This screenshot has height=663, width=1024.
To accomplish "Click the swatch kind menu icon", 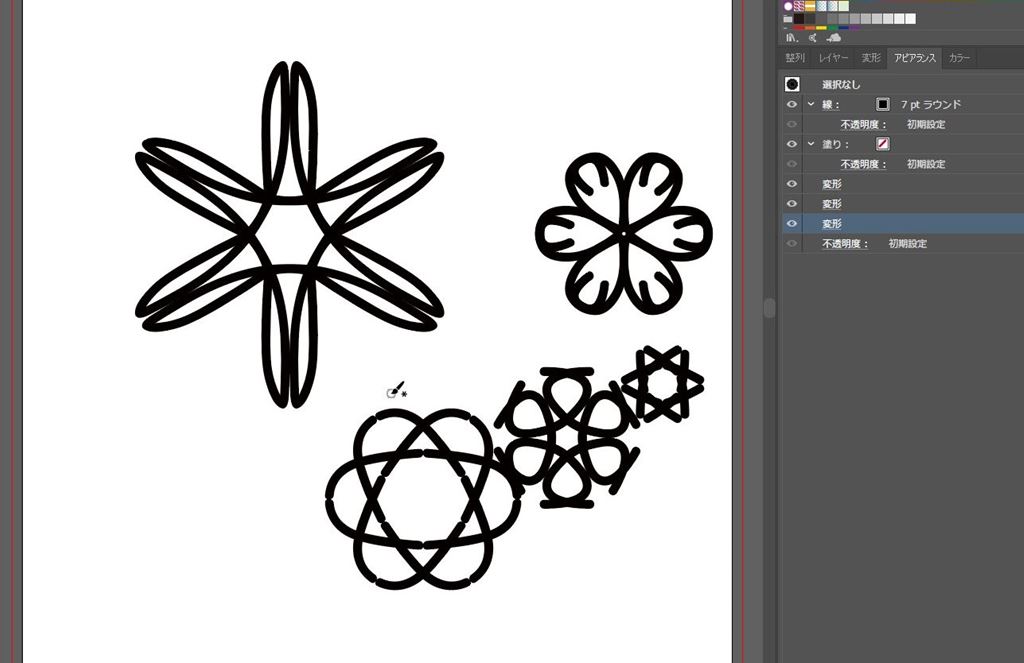I will coord(812,38).
